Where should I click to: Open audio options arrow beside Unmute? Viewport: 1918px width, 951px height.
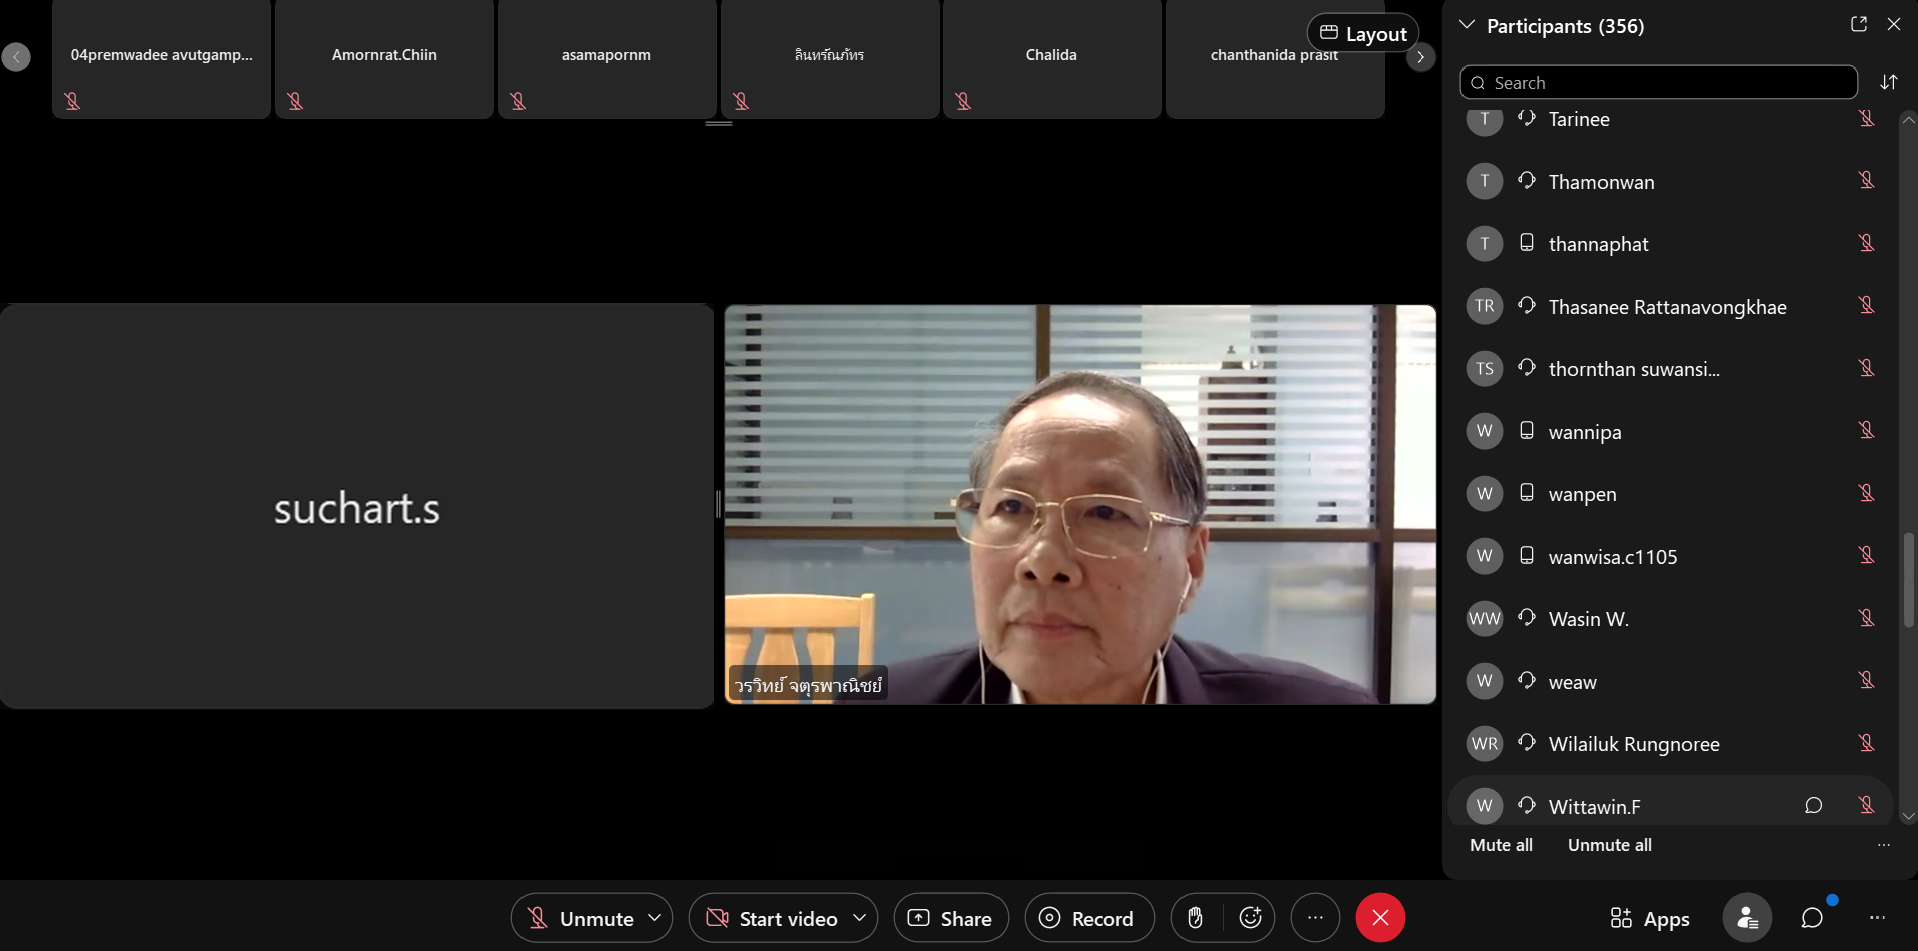coord(655,918)
